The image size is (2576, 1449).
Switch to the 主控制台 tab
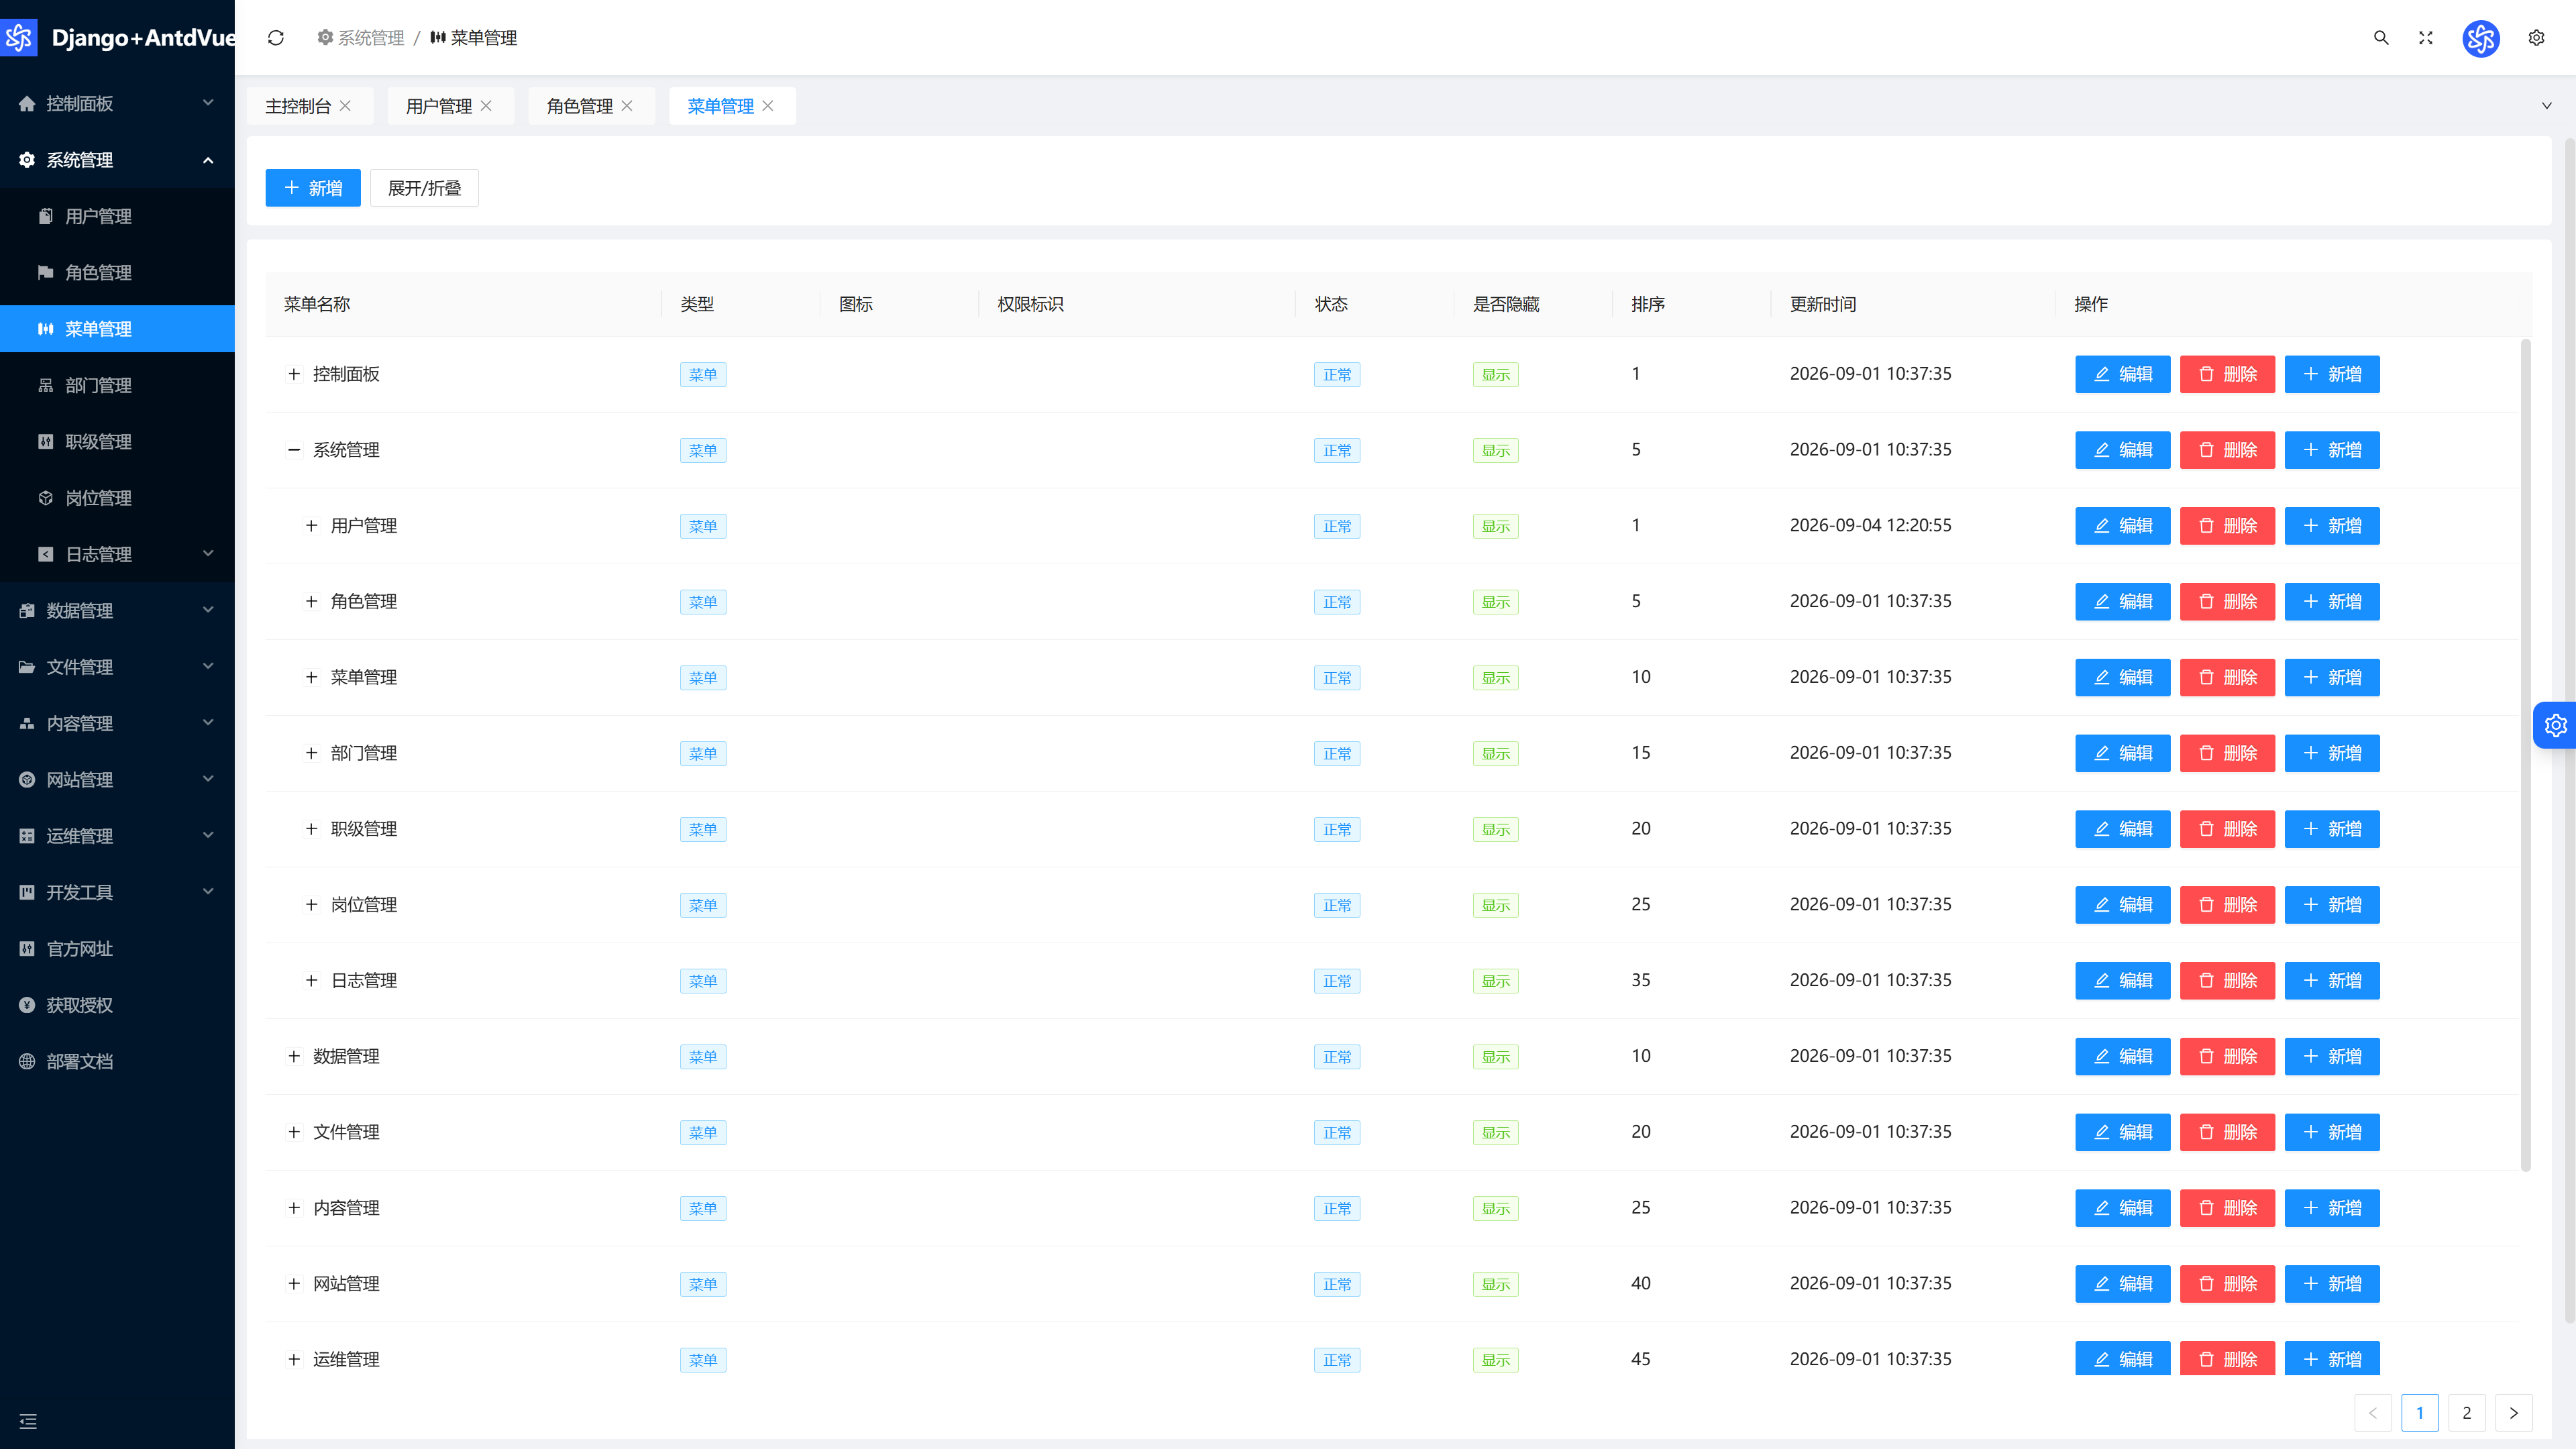(298, 106)
